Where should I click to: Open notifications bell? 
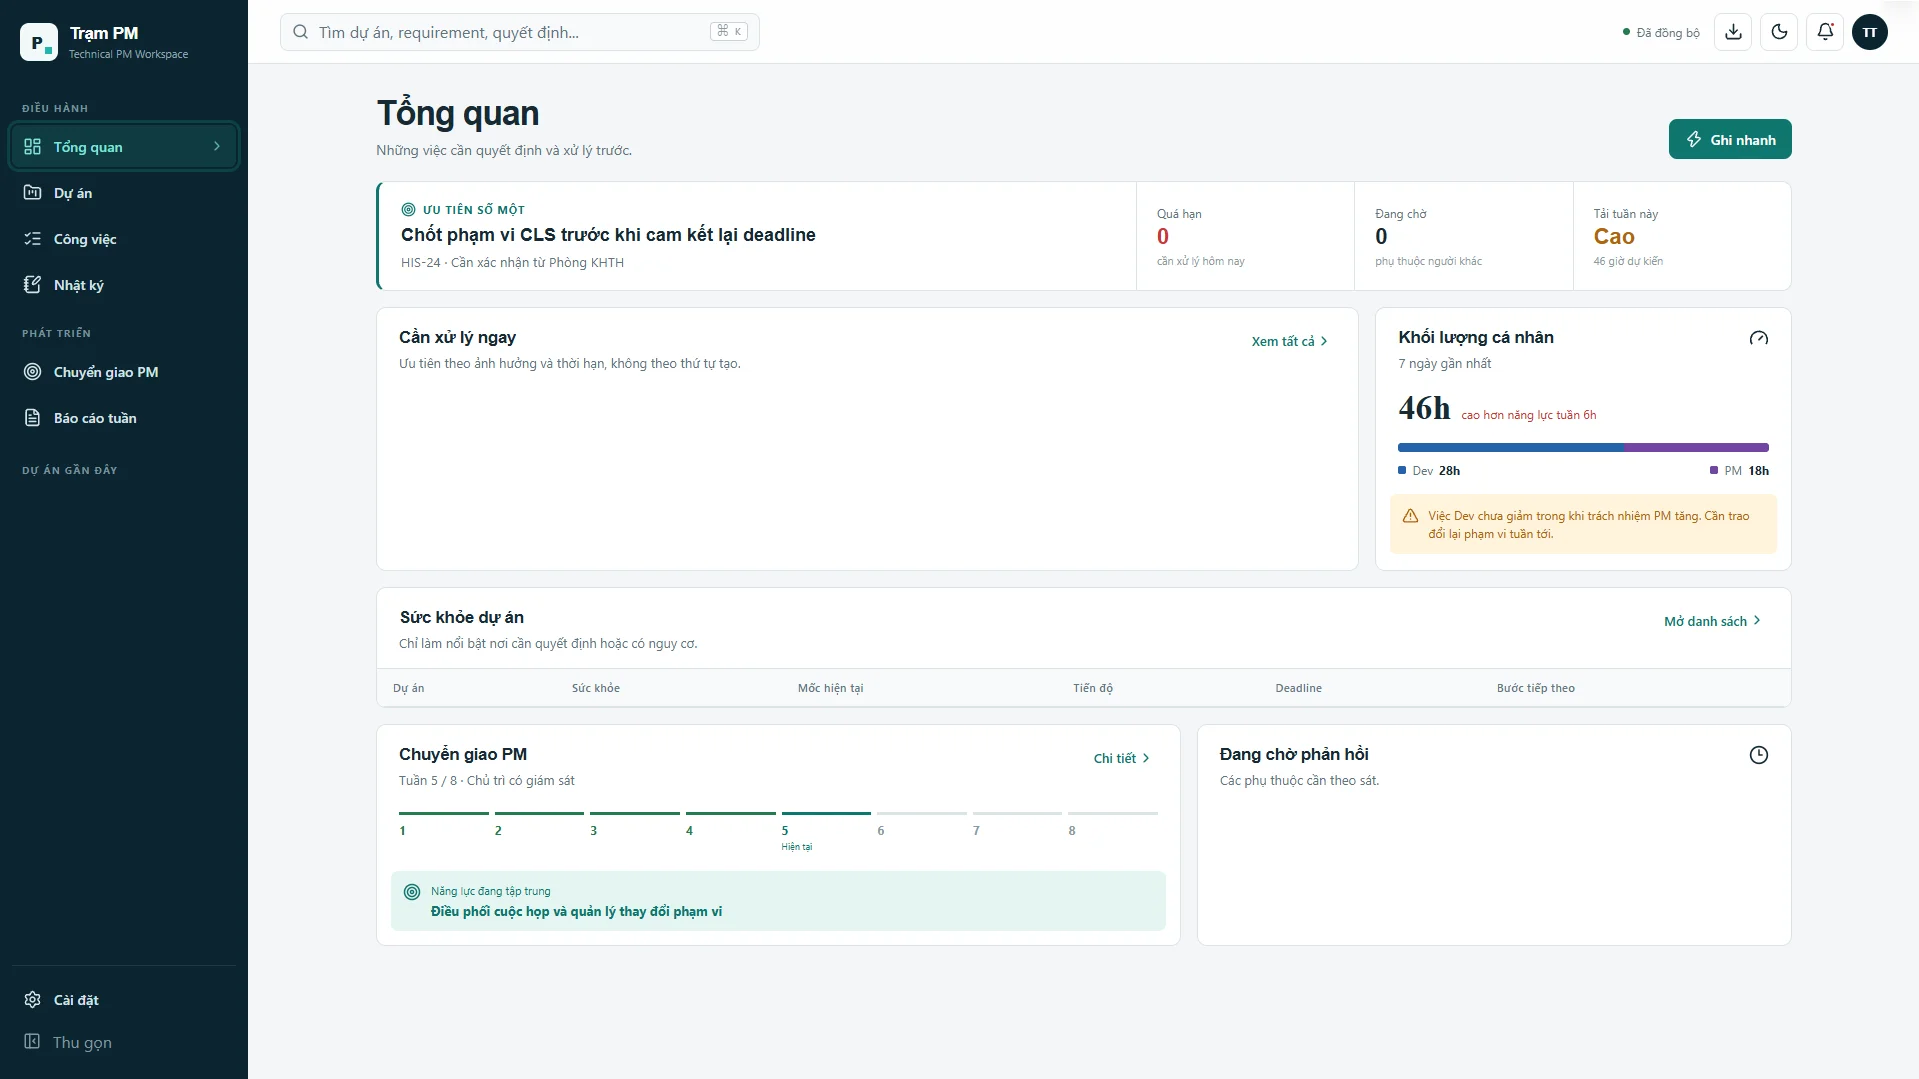click(x=1825, y=32)
